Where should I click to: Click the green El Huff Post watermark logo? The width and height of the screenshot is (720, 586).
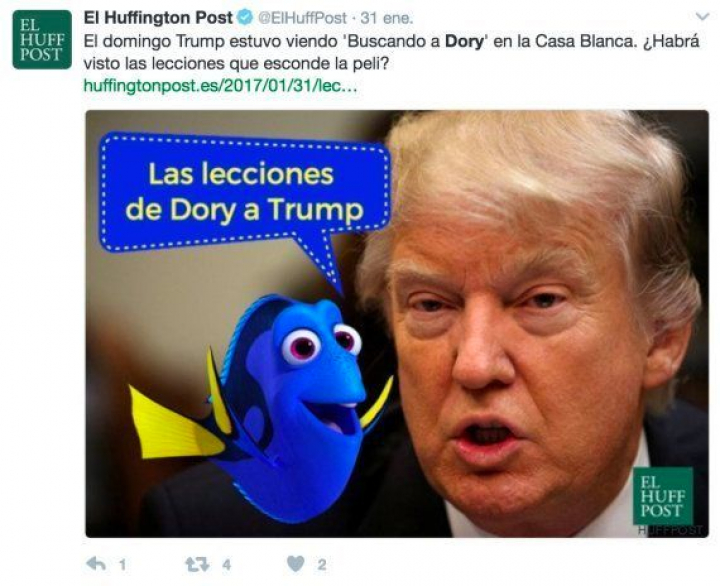click(661, 498)
